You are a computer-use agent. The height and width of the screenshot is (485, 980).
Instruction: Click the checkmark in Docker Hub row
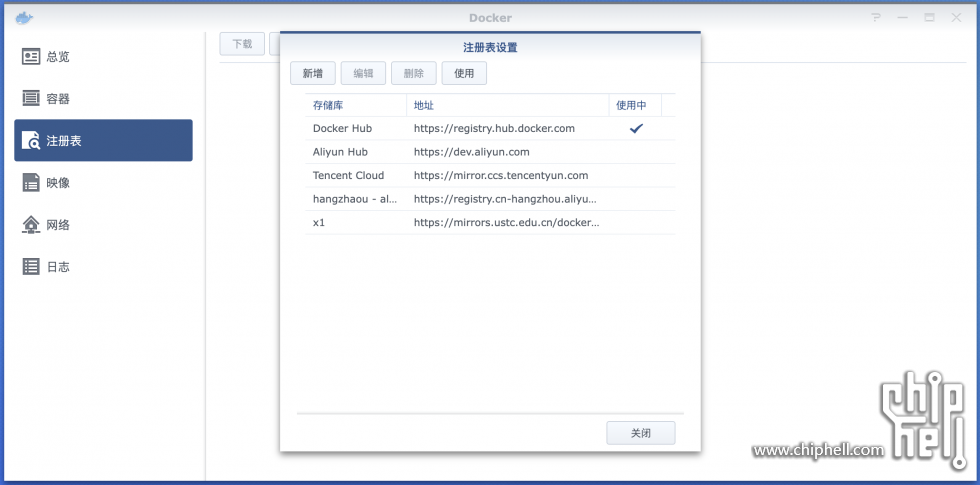point(636,128)
